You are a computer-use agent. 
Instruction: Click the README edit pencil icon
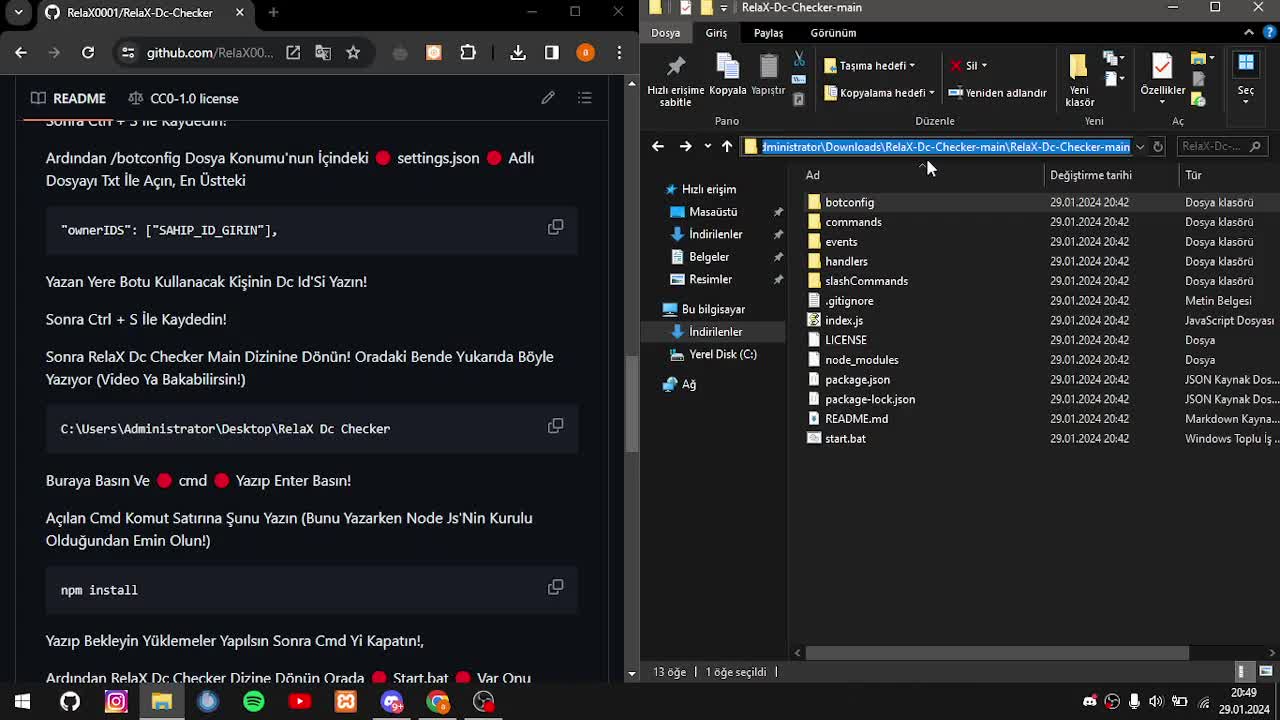click(548, 98)
